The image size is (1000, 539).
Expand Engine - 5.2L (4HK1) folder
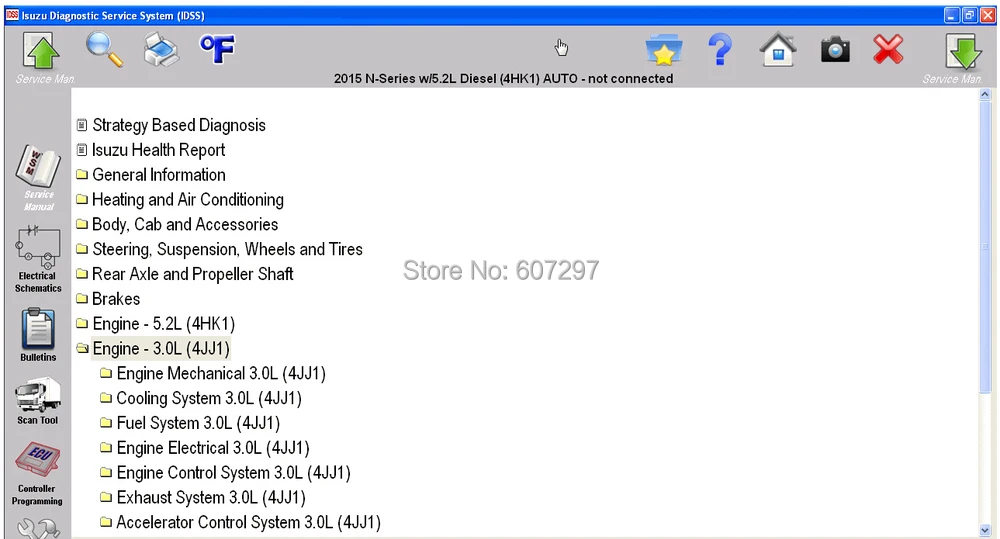156,324
